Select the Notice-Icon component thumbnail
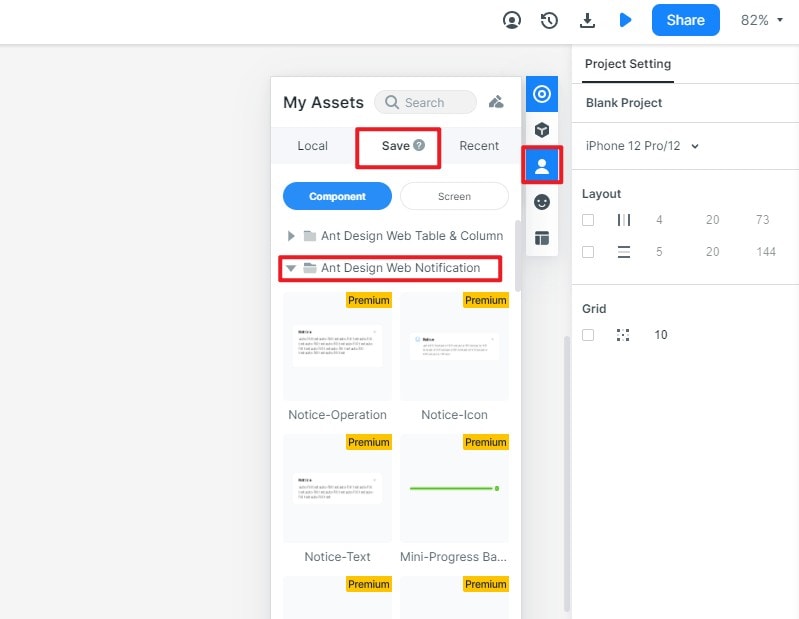 coord(455,346)
